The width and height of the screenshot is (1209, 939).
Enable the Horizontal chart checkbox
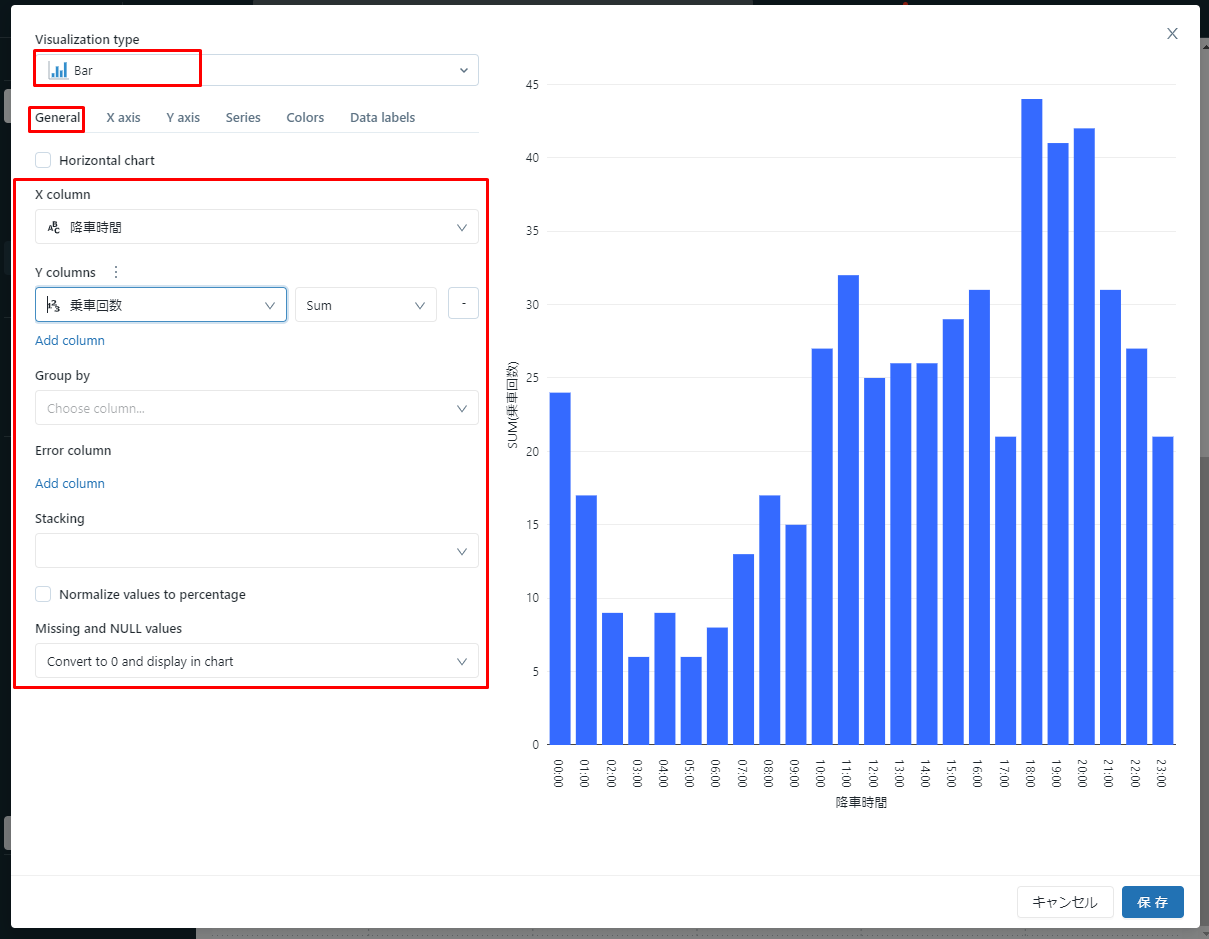click(x=43, y=160)
